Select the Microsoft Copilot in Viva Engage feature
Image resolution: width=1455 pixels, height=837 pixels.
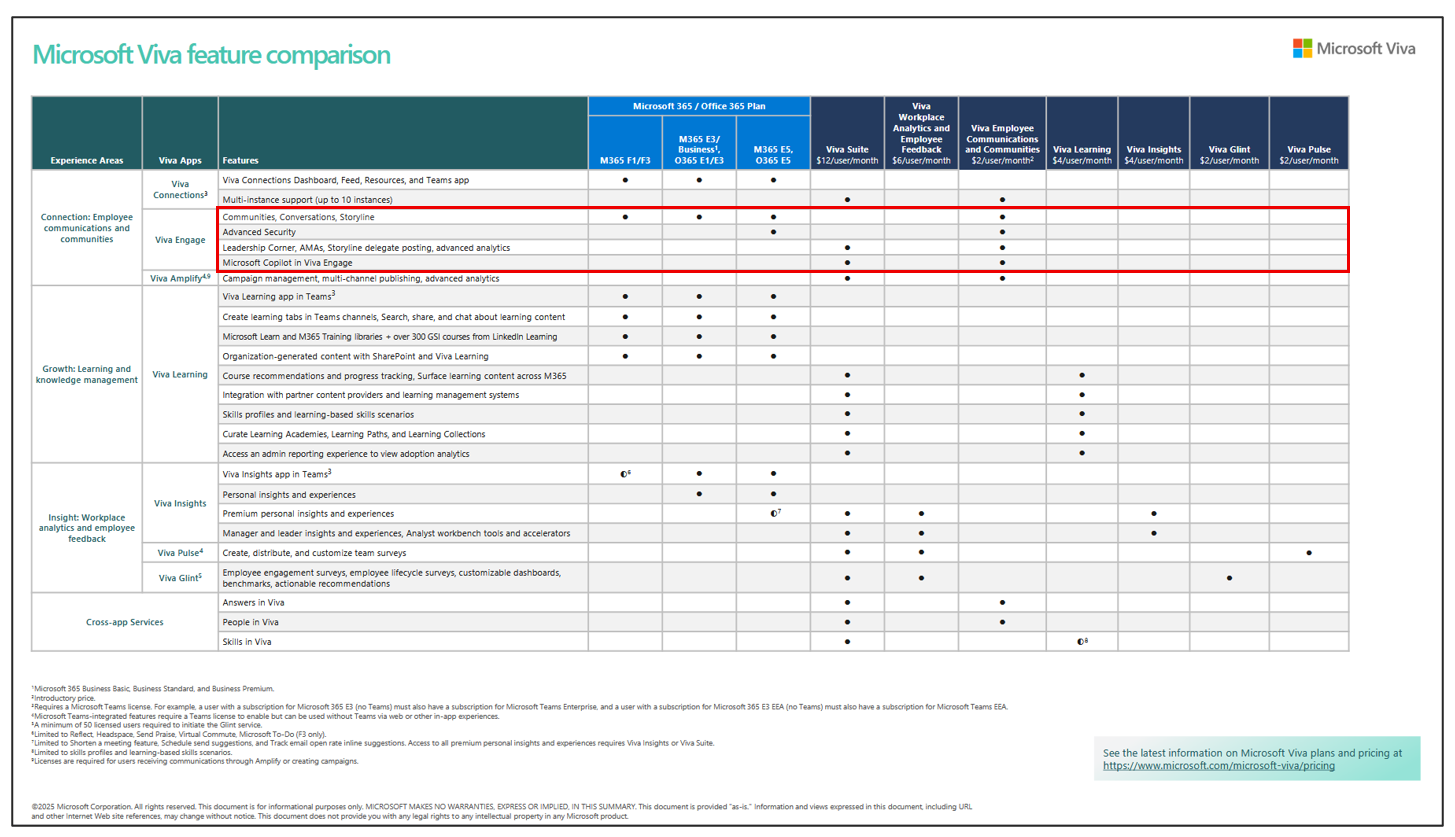pyautogui.click(x=287, y=263)
